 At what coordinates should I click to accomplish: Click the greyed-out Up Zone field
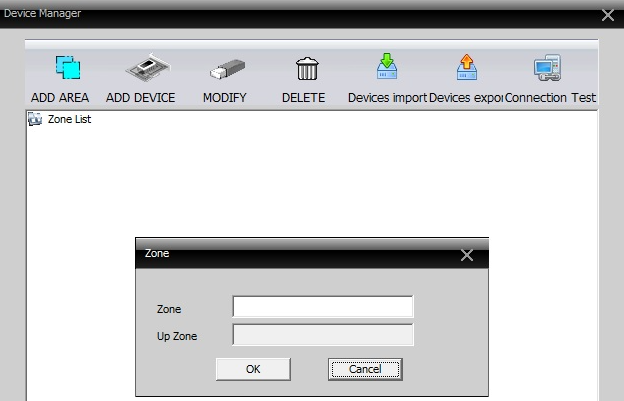click(322, 335)
